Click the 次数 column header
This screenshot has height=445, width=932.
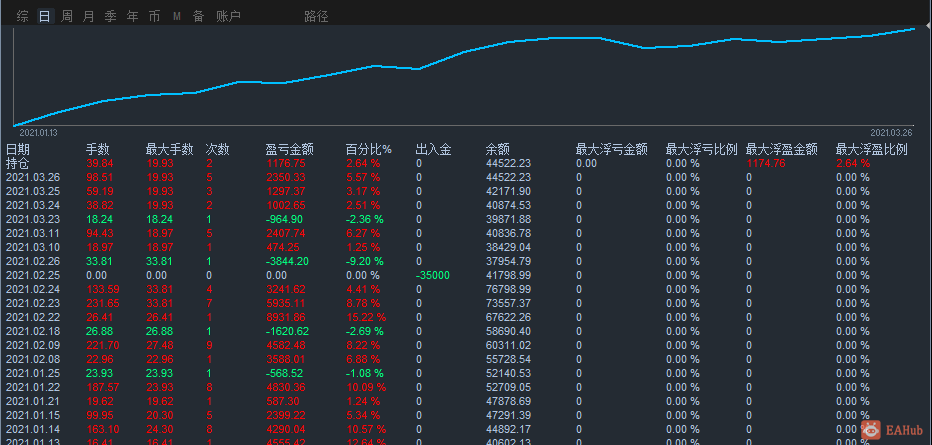(218, 150)
